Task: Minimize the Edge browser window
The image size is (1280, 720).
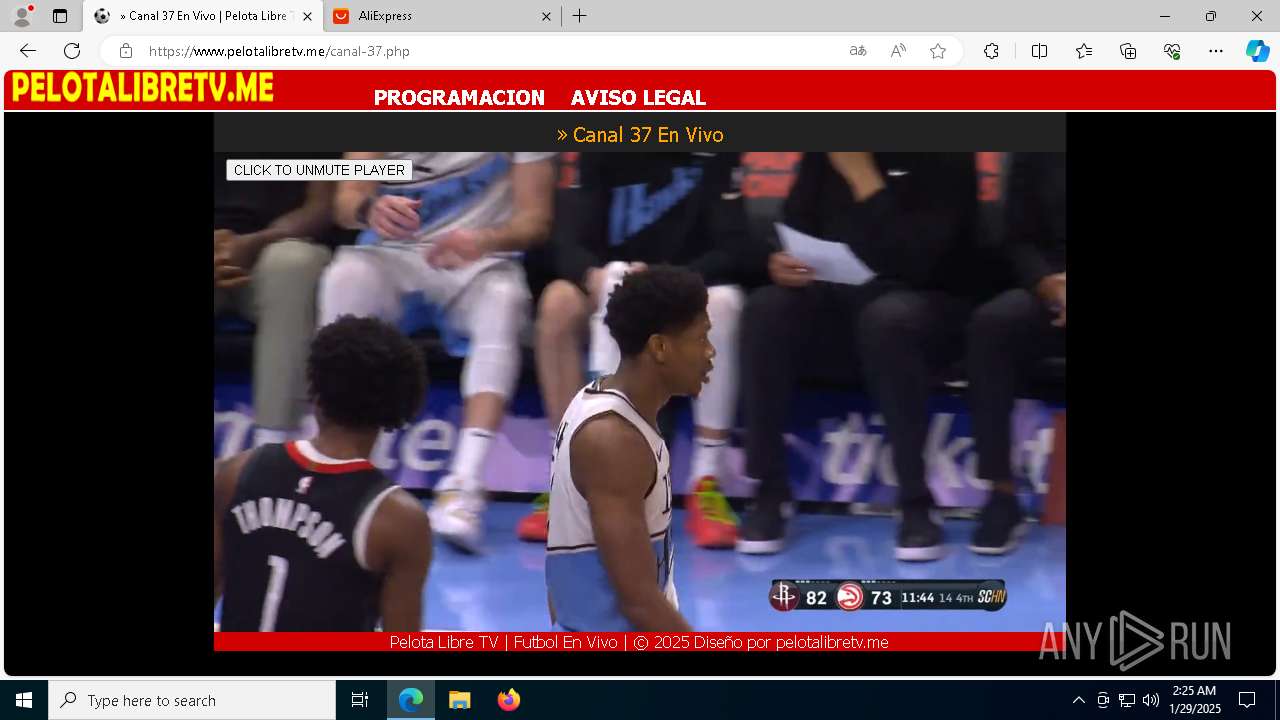Action: [1165, 16]
